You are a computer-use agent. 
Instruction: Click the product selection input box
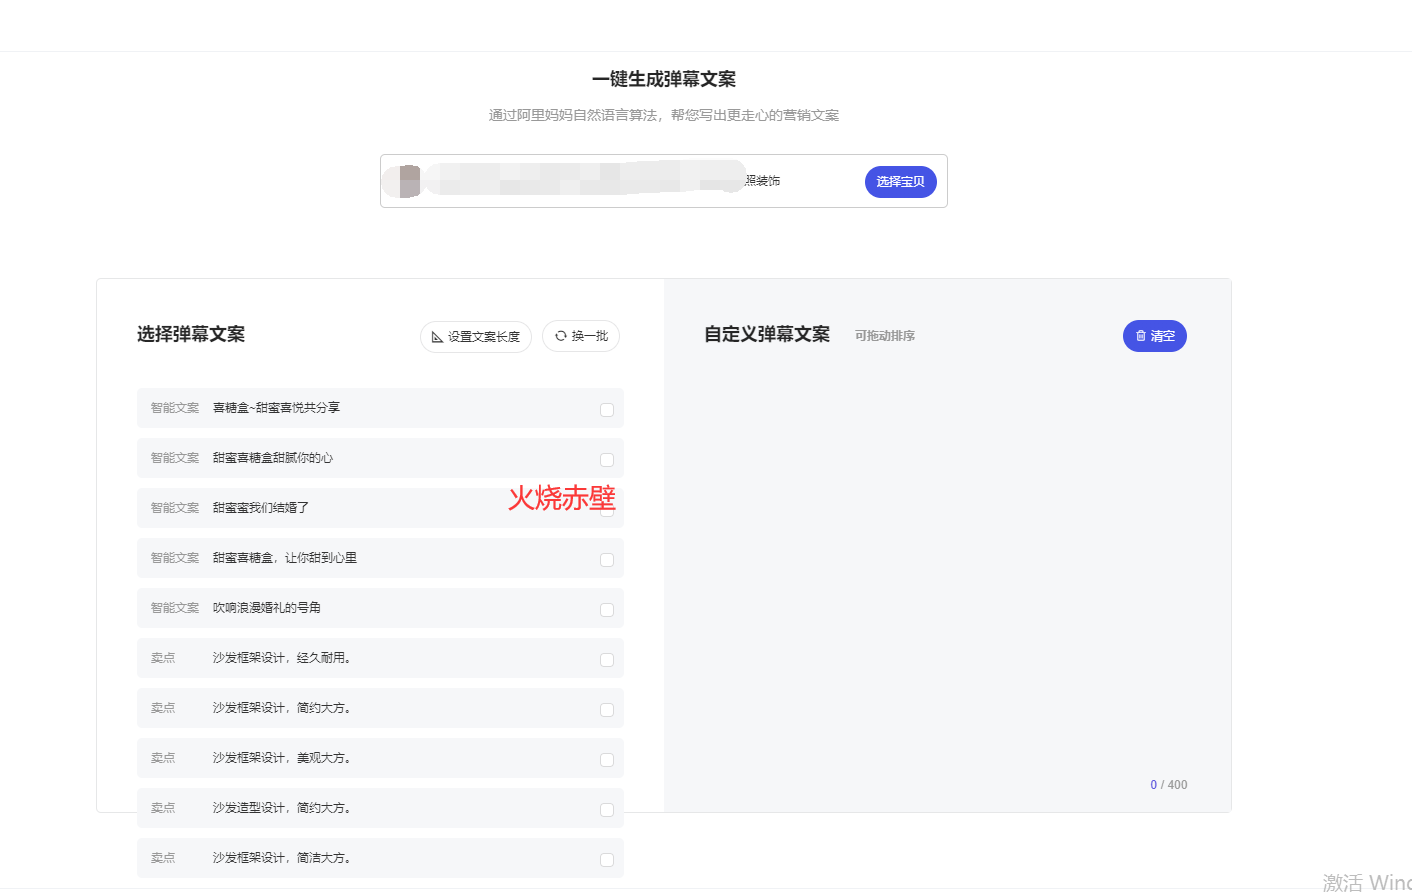663,181
